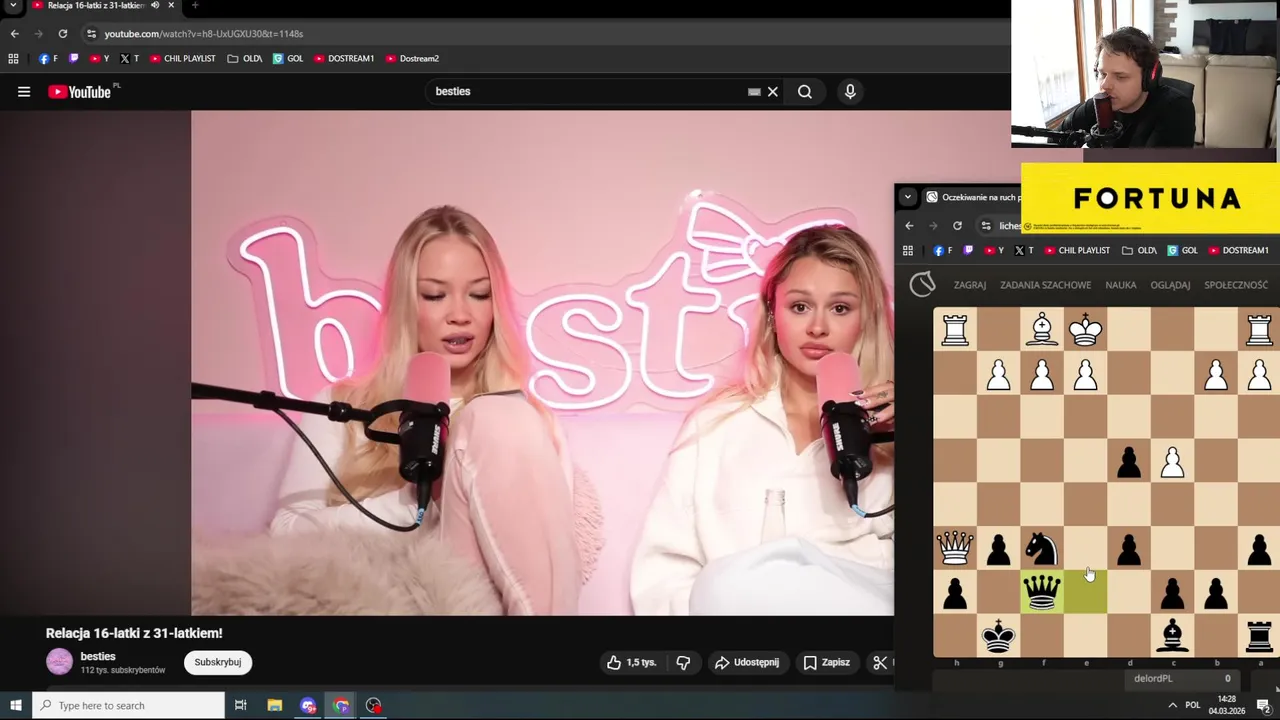This screenshot has height=720, width=1280.
Task: Open notification center in system tray
Action: 1264,706
